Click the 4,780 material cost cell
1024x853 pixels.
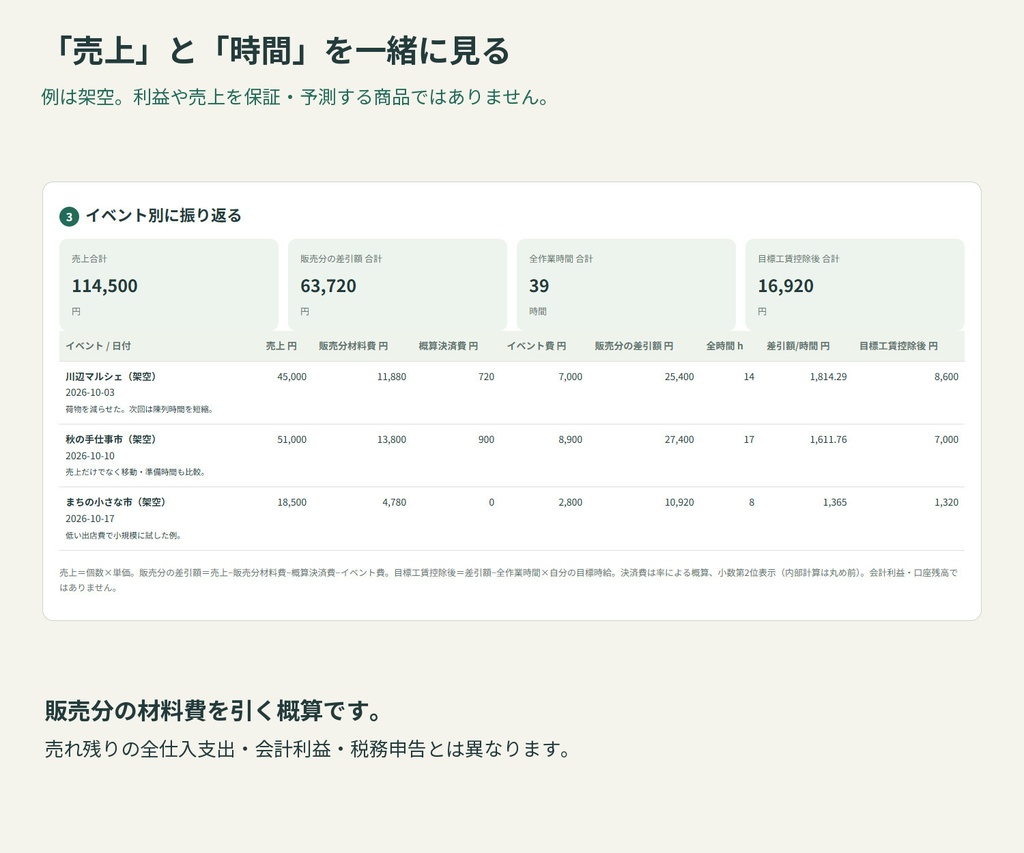tap(394, 502)
